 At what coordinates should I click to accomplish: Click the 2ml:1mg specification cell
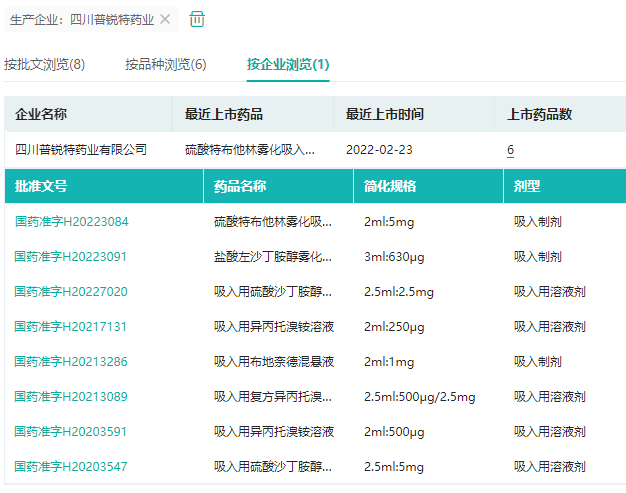click(x=389, y=362)
